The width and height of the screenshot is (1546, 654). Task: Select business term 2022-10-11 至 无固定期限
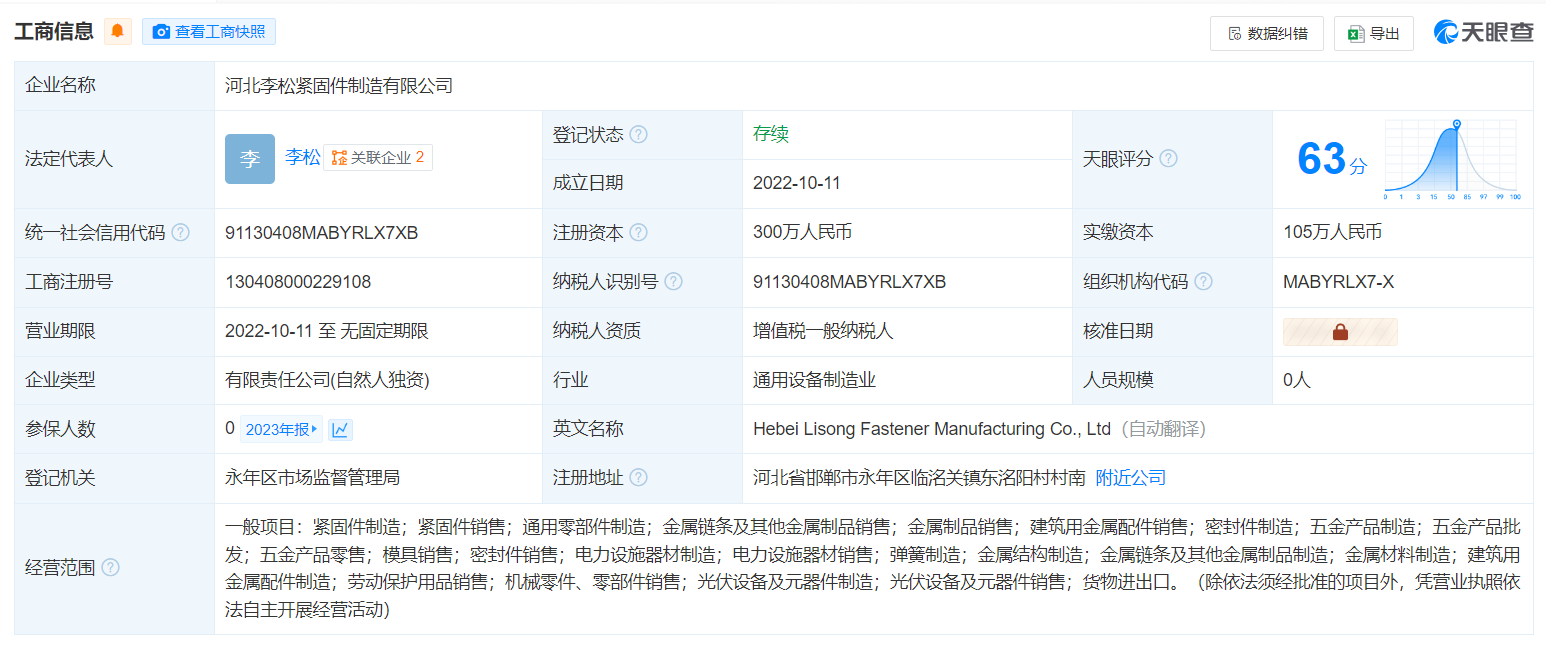[x=327, y=331]
